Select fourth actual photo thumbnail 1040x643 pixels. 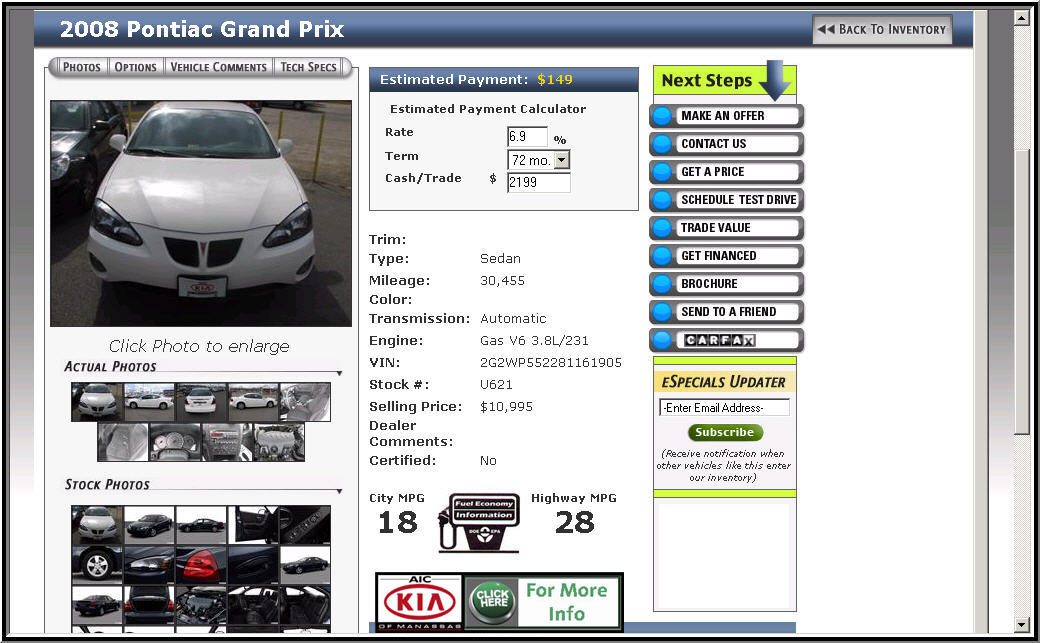(253, 402)
